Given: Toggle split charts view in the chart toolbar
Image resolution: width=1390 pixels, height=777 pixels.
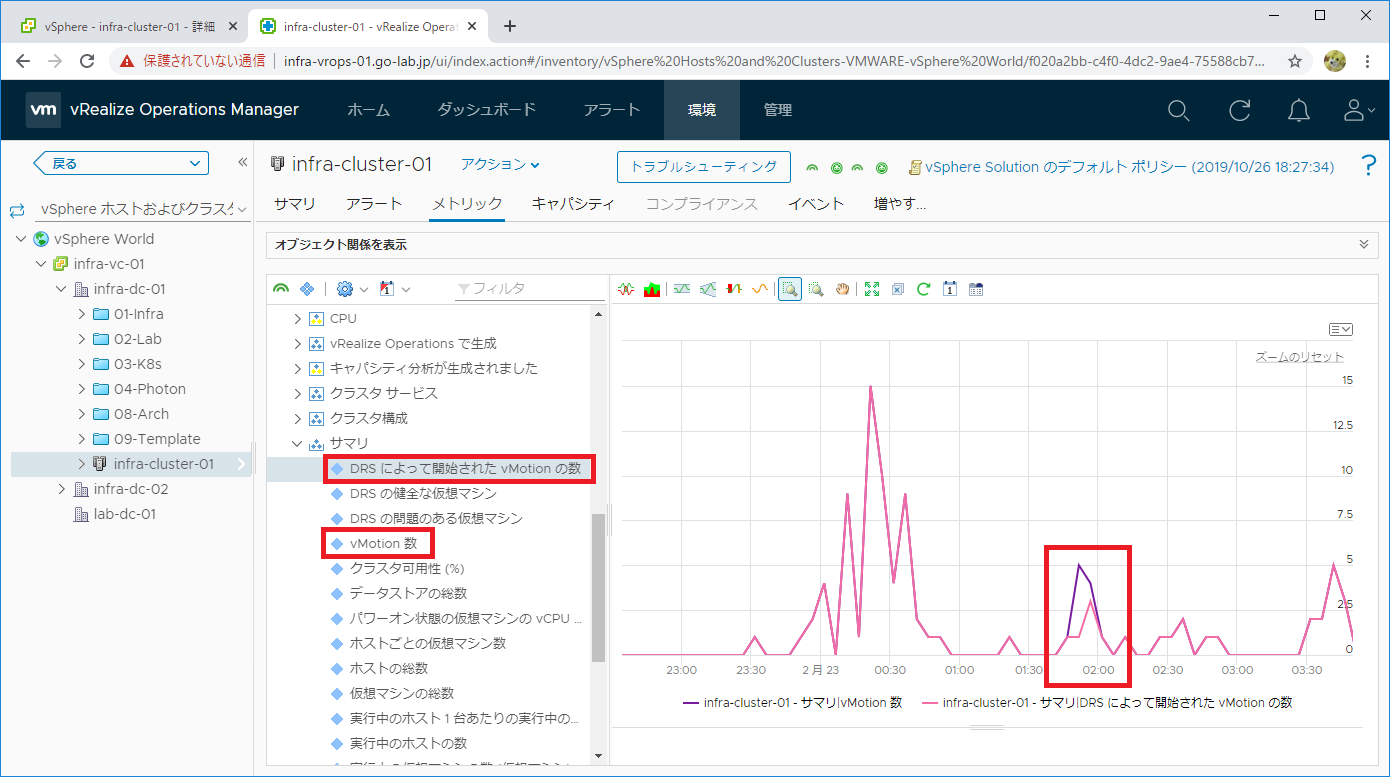Looking at the screenshot, I should [627, 289].
